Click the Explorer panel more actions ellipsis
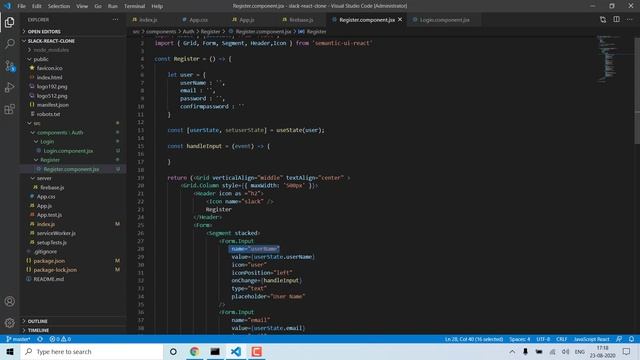The width and height of the screenshot is (640, 360). [116, 20]
